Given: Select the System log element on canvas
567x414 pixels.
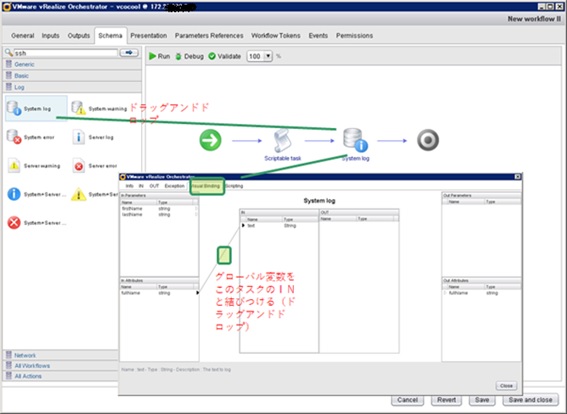Looking at the screenshot, I should point(355,145).
